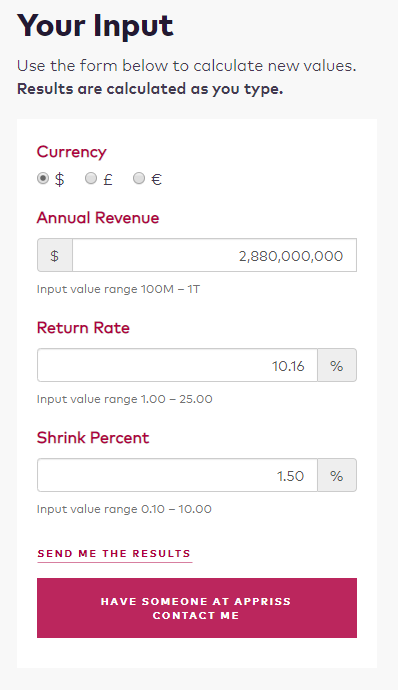Click the € symbol label
Screen dimensions: 398x690
[x=156, y=179]
